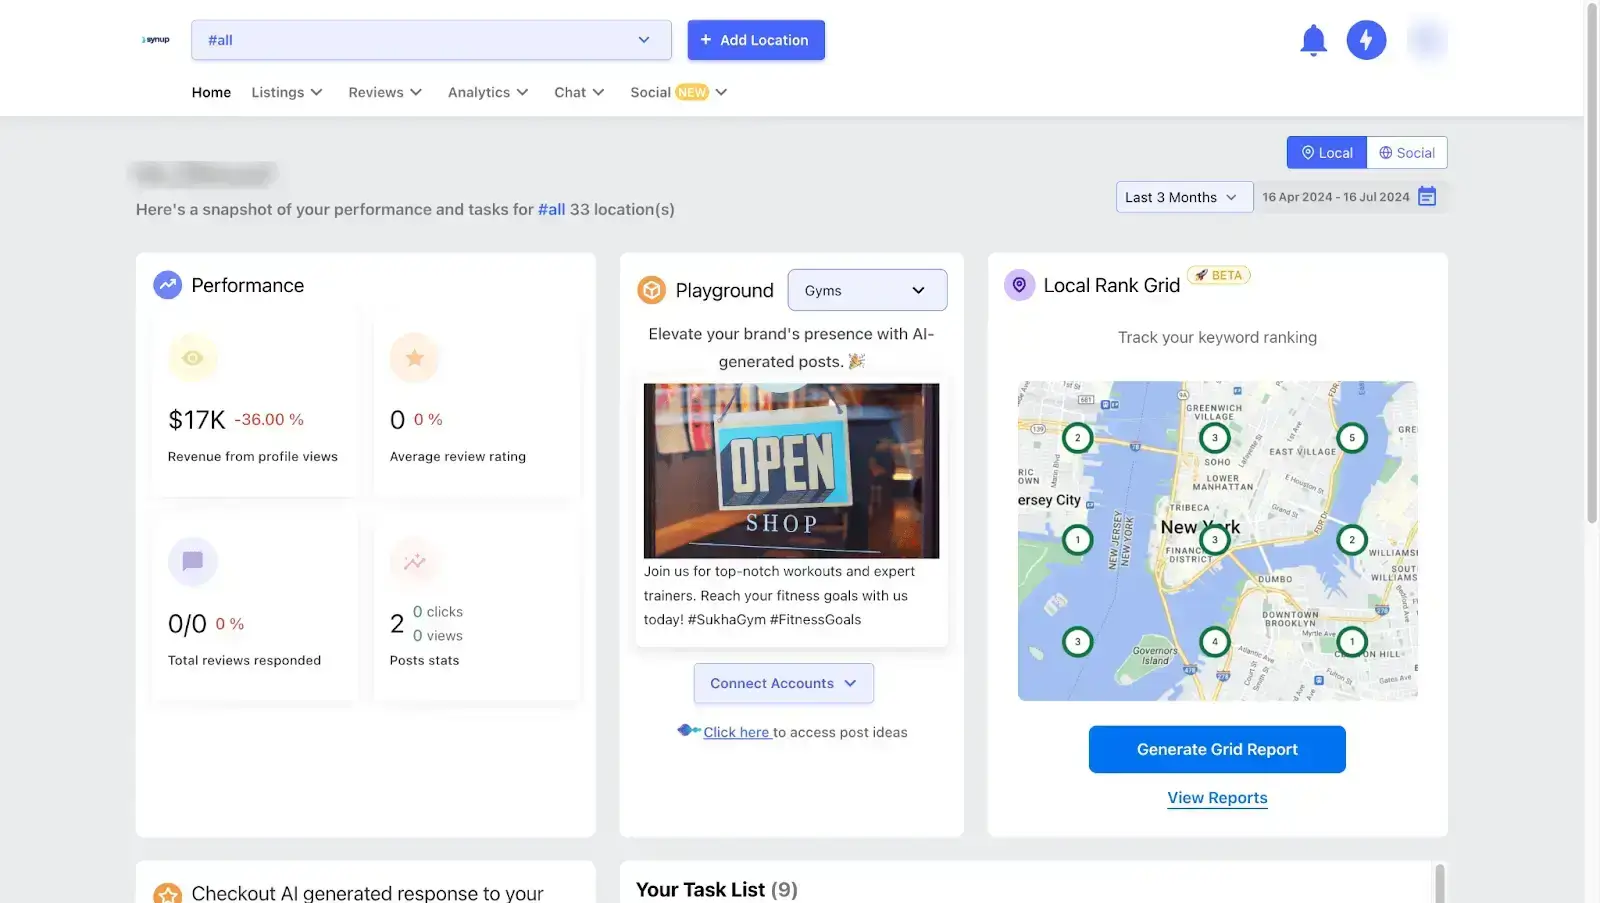Click the #all link in snapshot text
Viewport: 1600px width, 903px height.
tap(551, 209)
